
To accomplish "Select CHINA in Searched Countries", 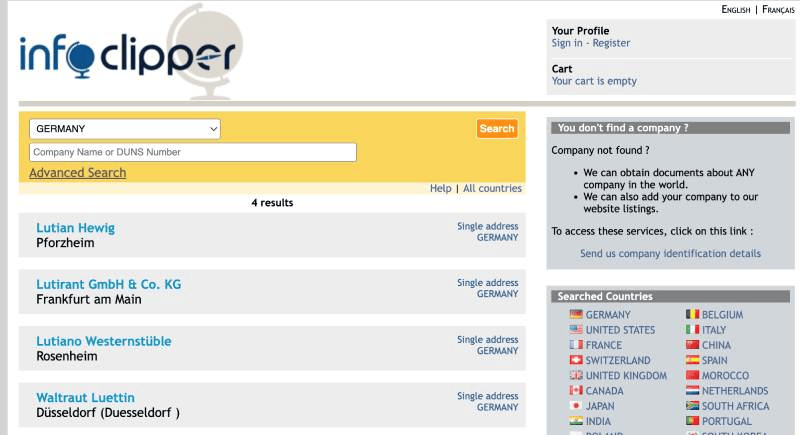I will pos(716,345).
